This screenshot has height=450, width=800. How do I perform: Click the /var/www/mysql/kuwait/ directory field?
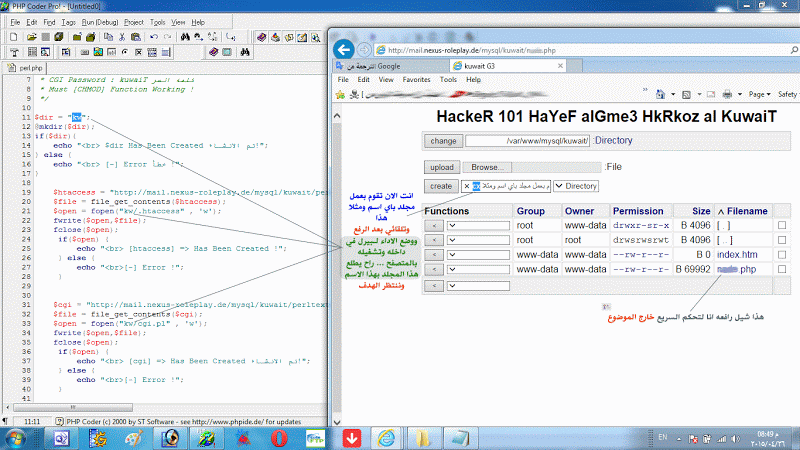point(528,141)
